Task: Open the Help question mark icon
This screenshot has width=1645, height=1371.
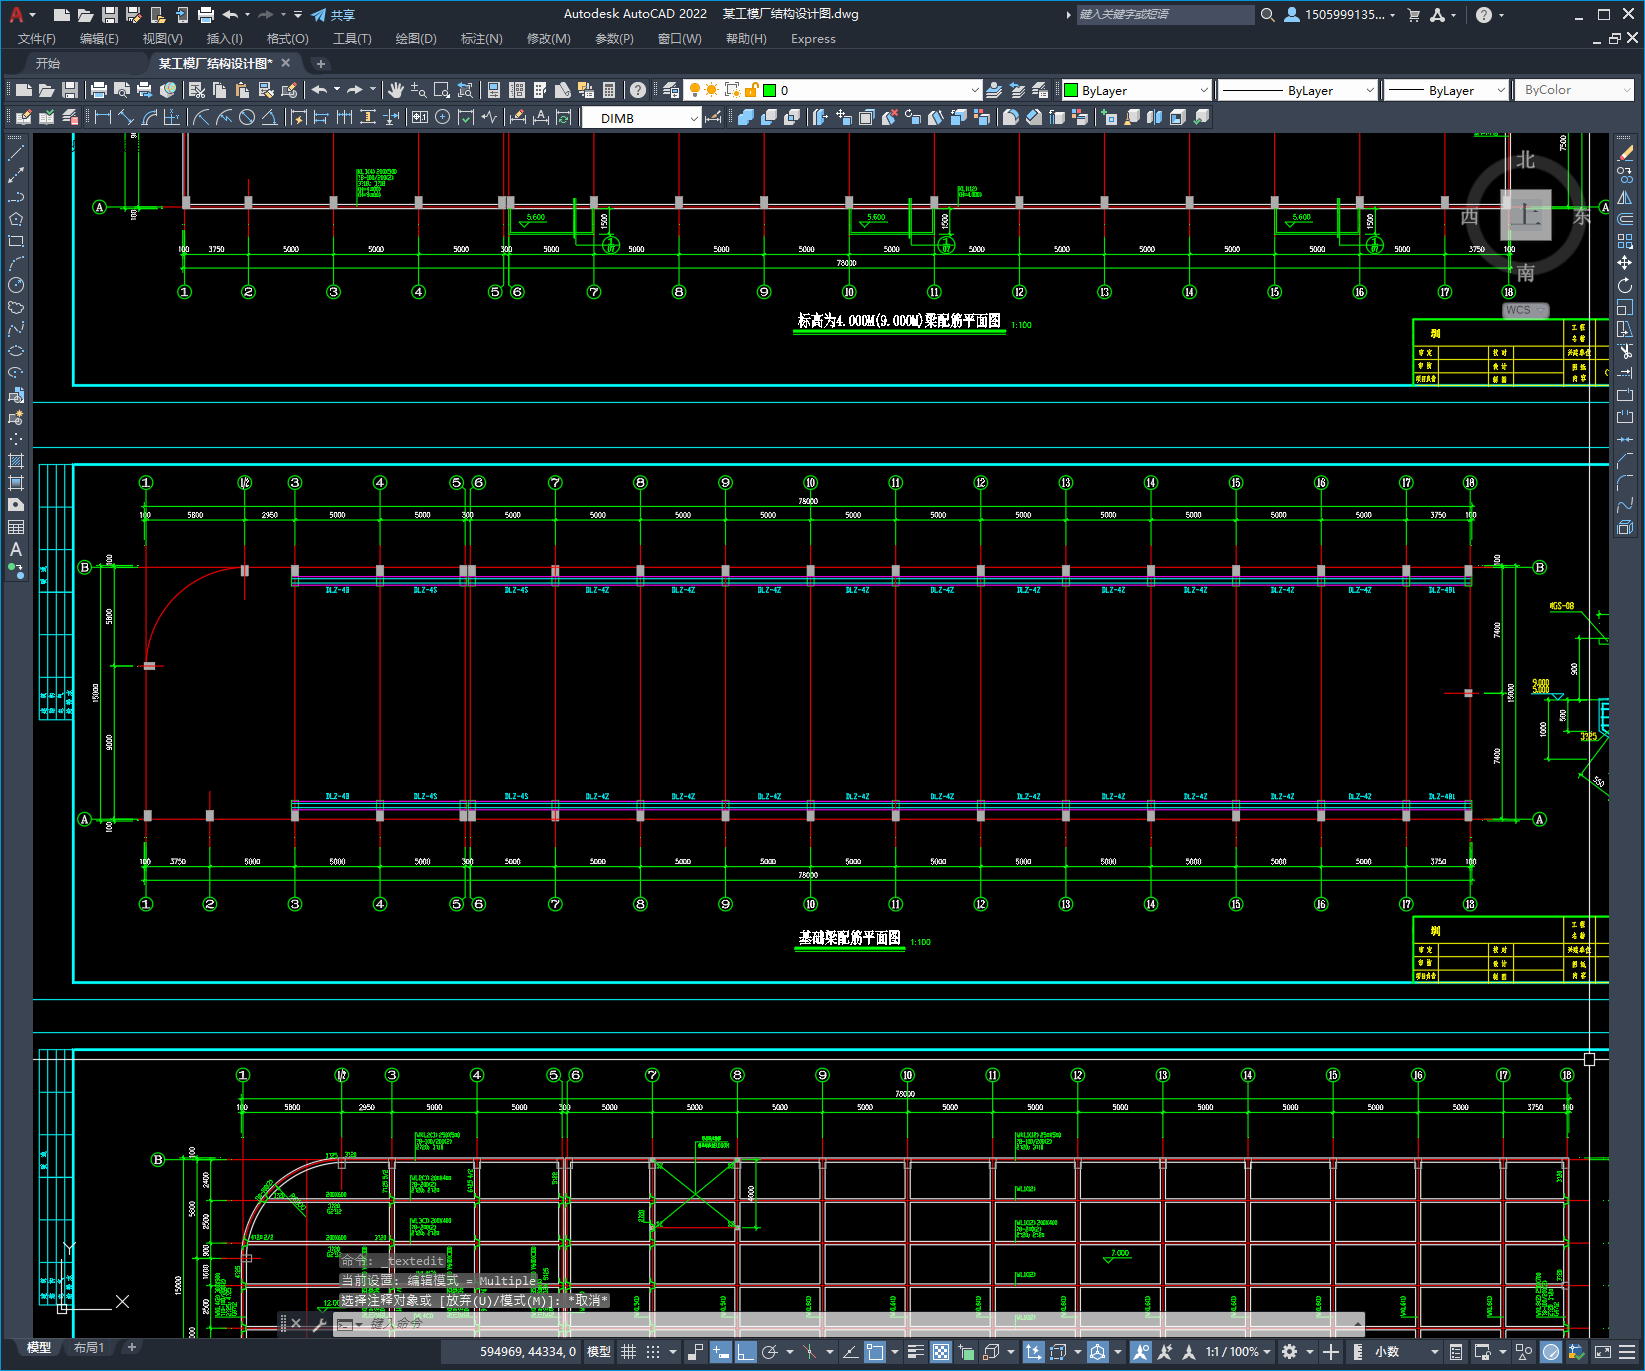Action: click(638, 90)
